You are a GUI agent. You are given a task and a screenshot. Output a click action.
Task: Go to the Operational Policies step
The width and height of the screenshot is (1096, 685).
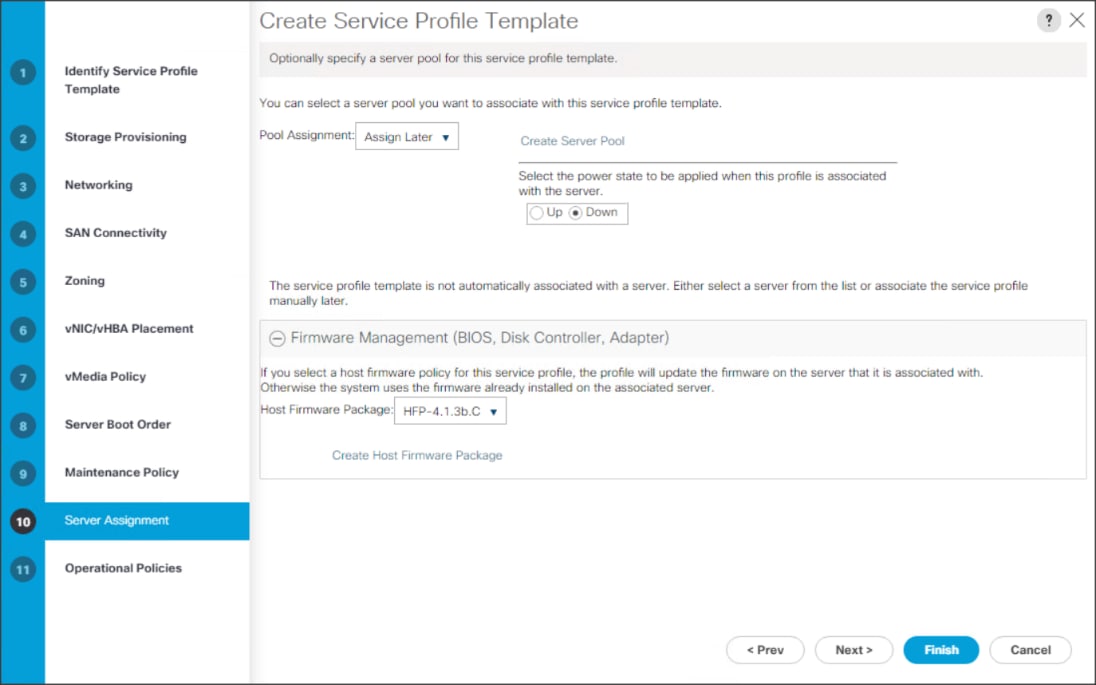123,568
